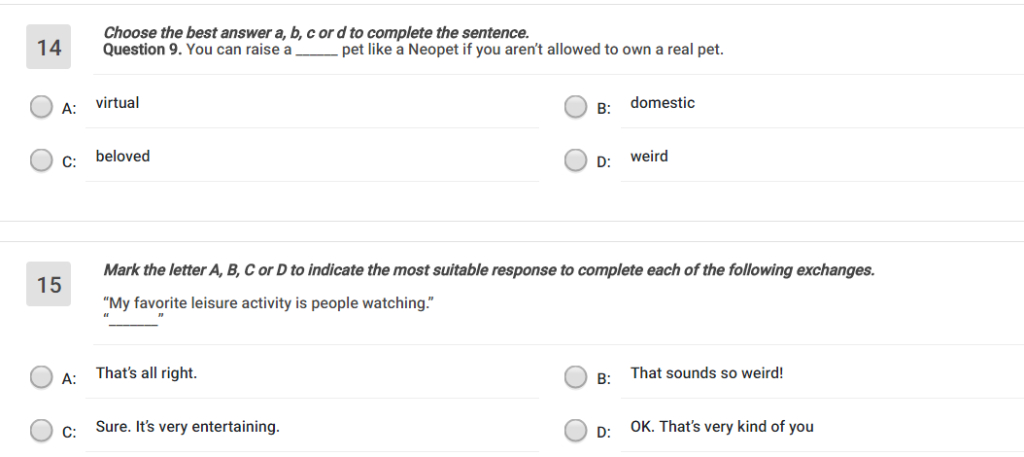Image resolution: width=1024 pixels, height=457 pixels.
Task: Select radio button B for question 15
Action: [x=575, y=377]
